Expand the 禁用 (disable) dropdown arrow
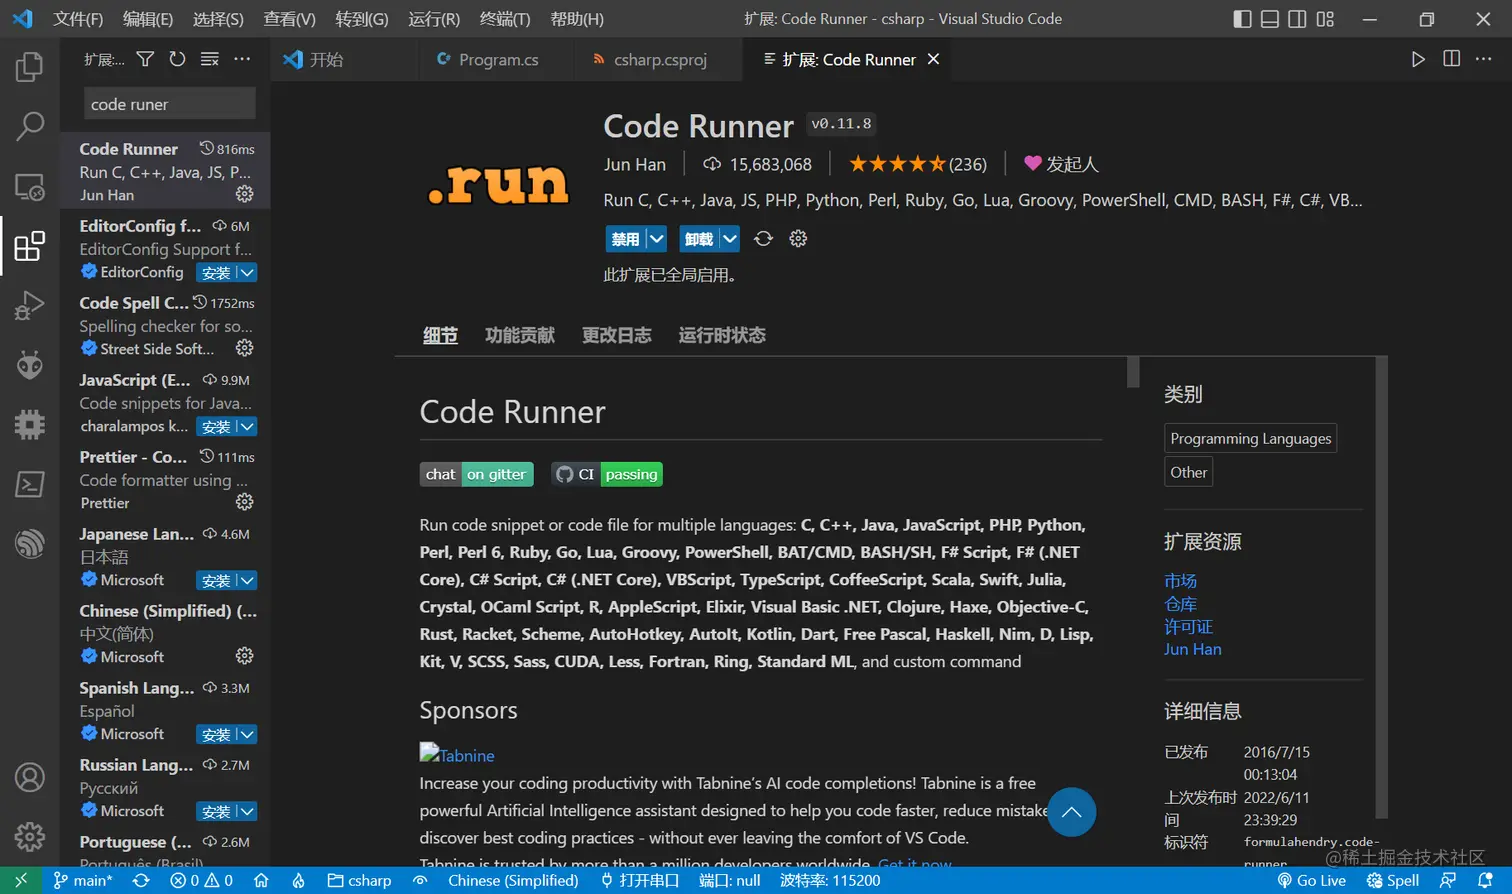 click(656, 239)
